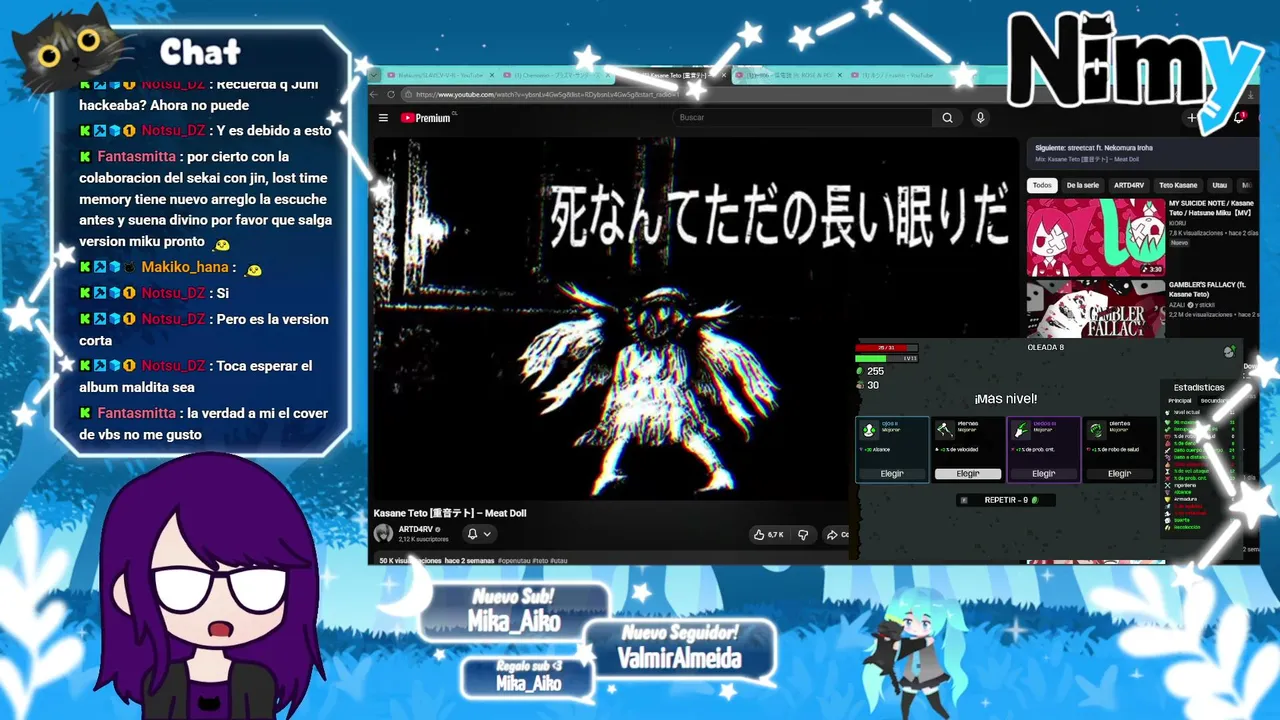Click the potato character icon beside Oleada 8
Image resolution: width=1280 pixels, height=720 pixels.
tap(1229, 351)
